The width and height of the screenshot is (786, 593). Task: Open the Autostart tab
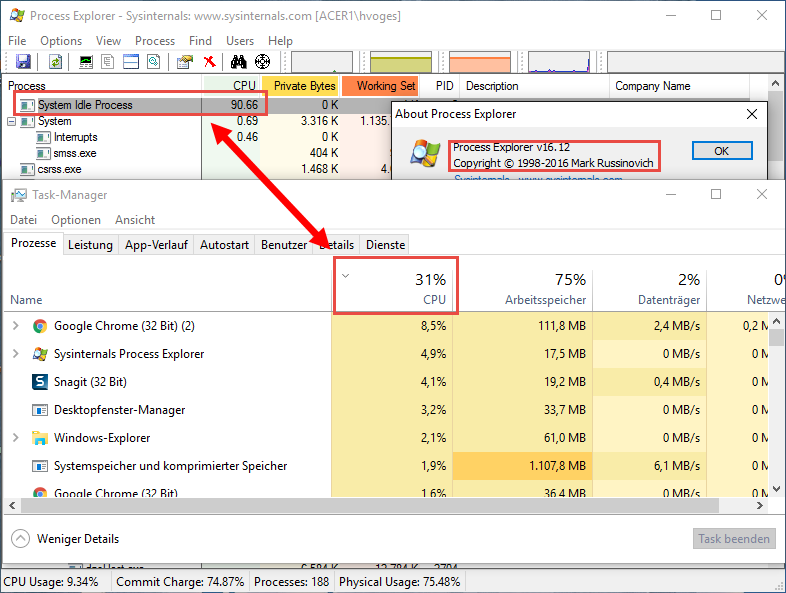(x=224, y=245)
